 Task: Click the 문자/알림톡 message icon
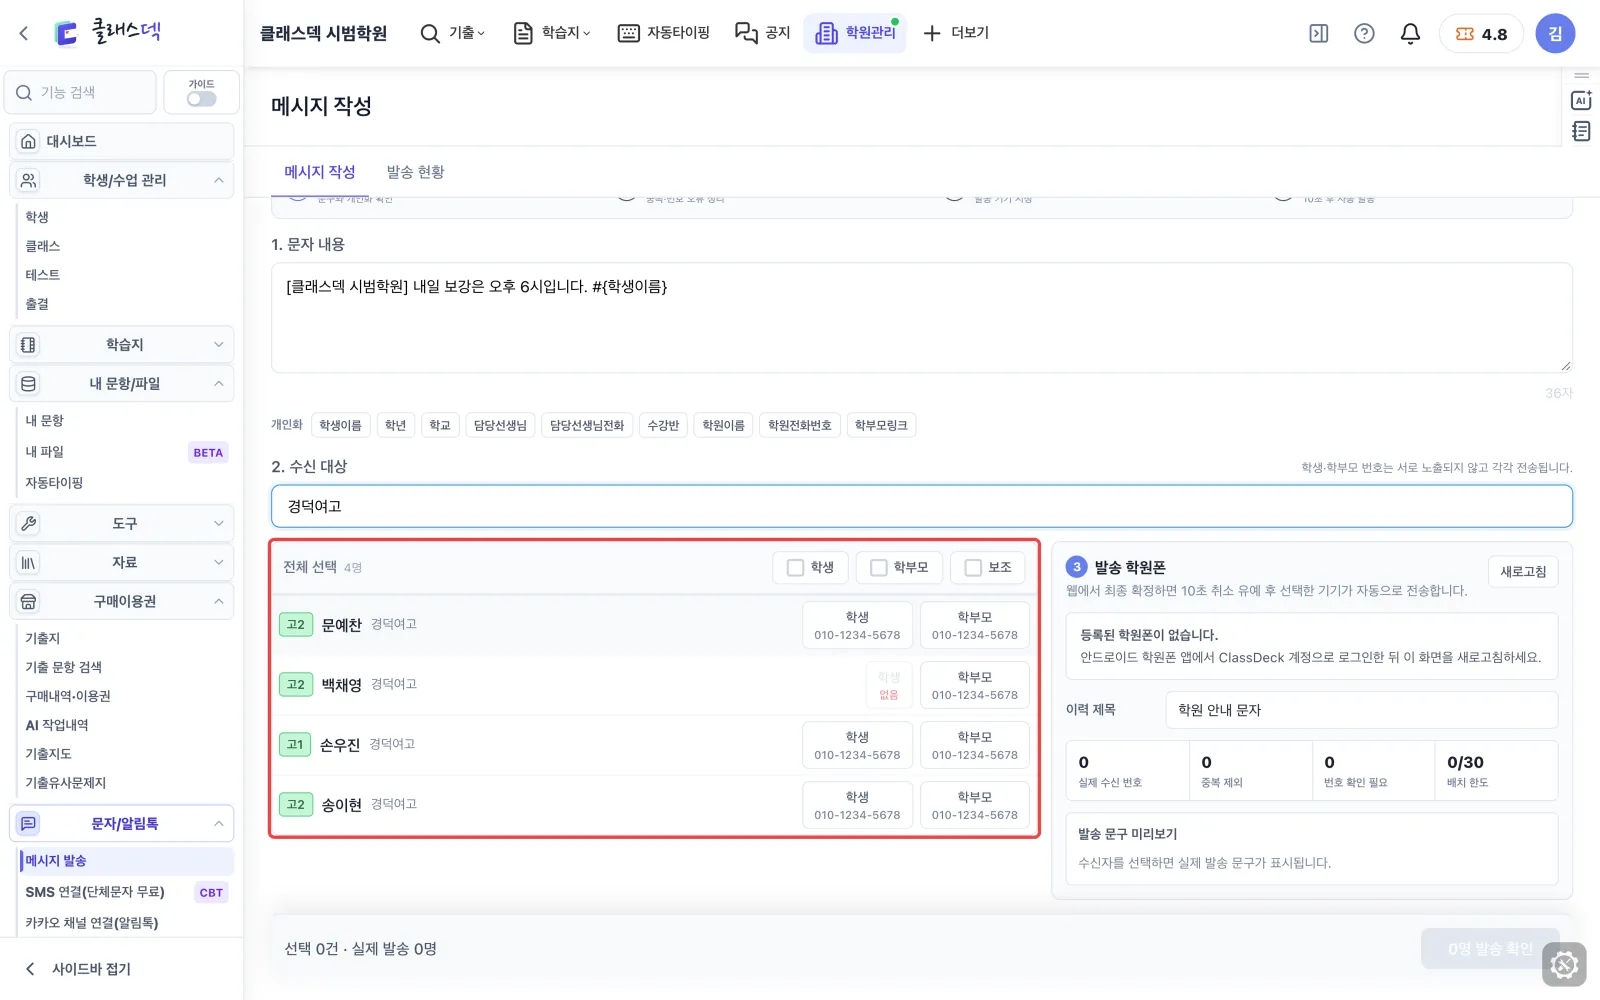point(29,823)
